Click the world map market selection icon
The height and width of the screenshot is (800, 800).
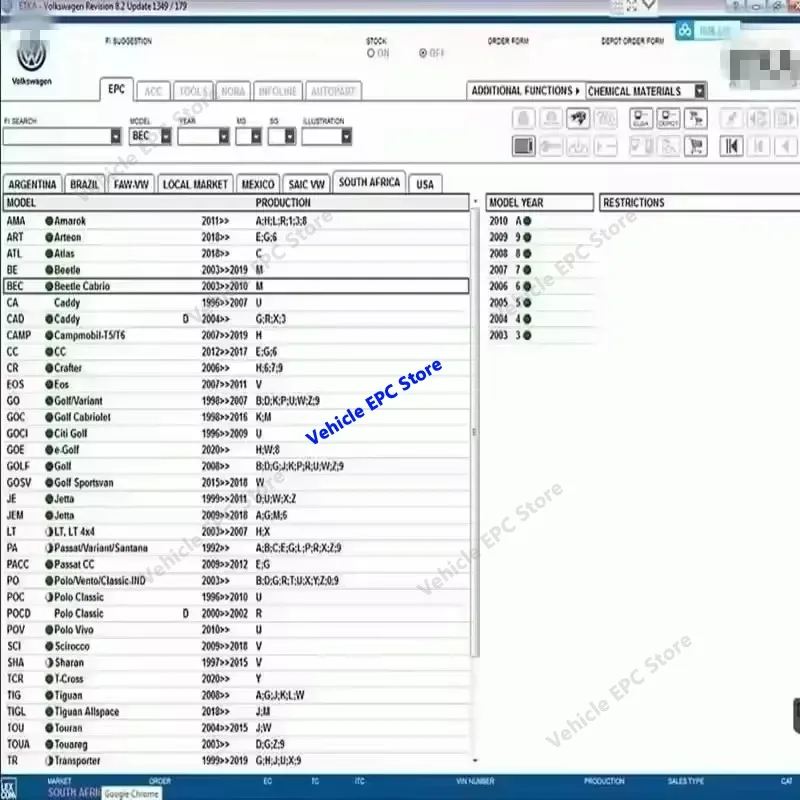pos(578,118)
